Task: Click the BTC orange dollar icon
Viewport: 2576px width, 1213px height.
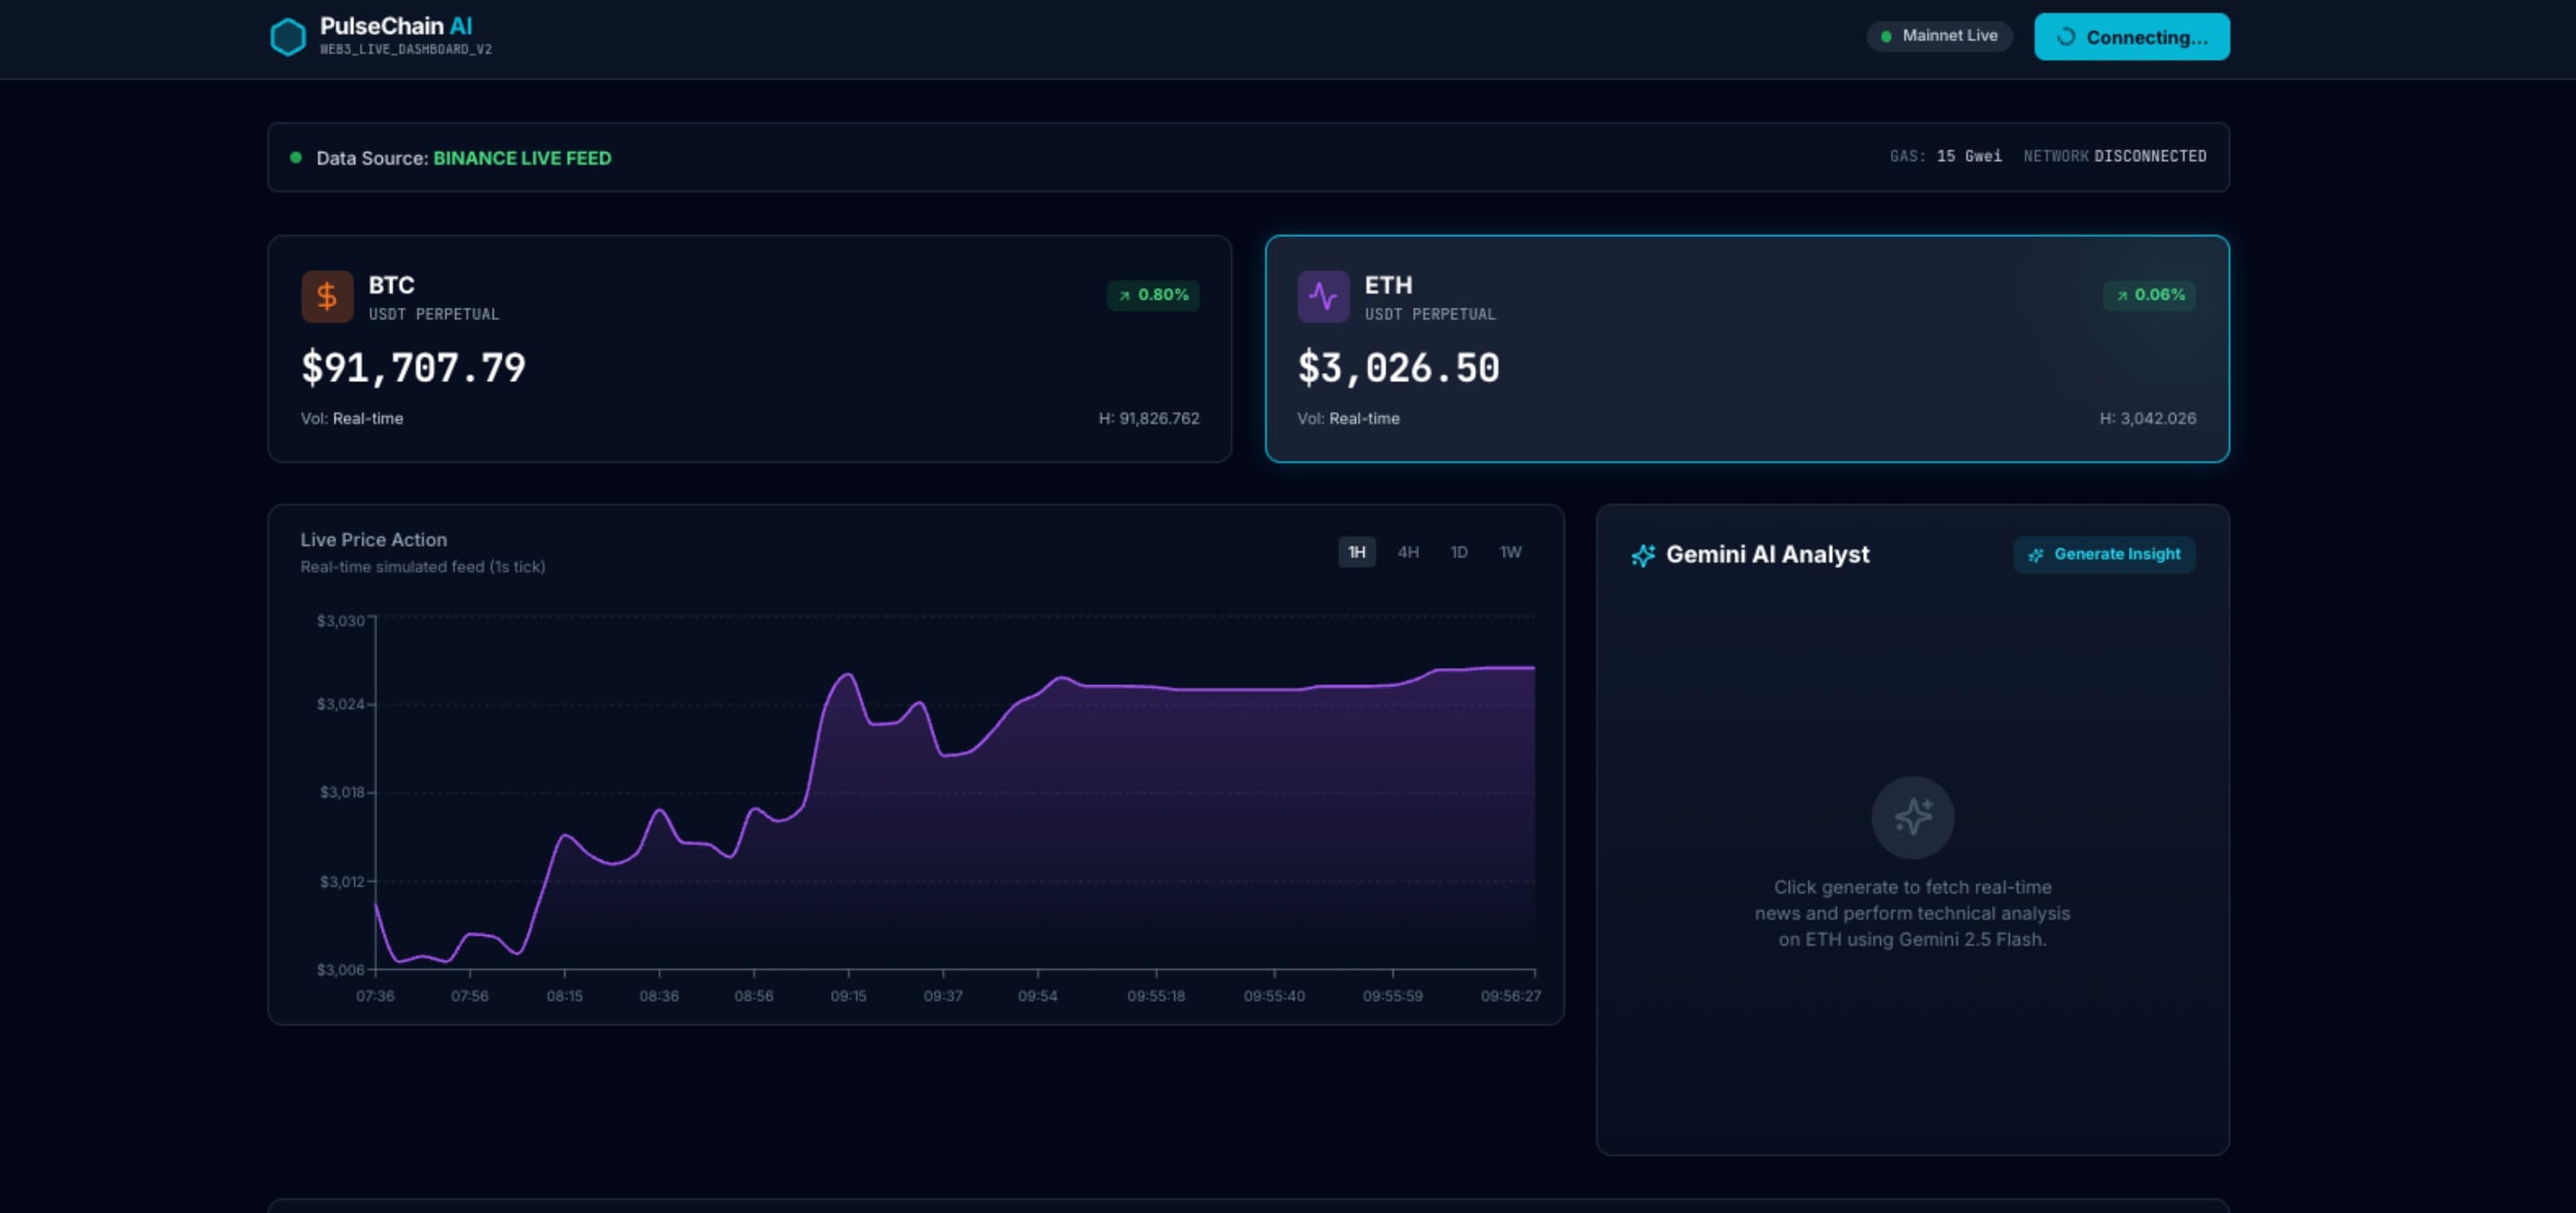Action: [327, 296]
